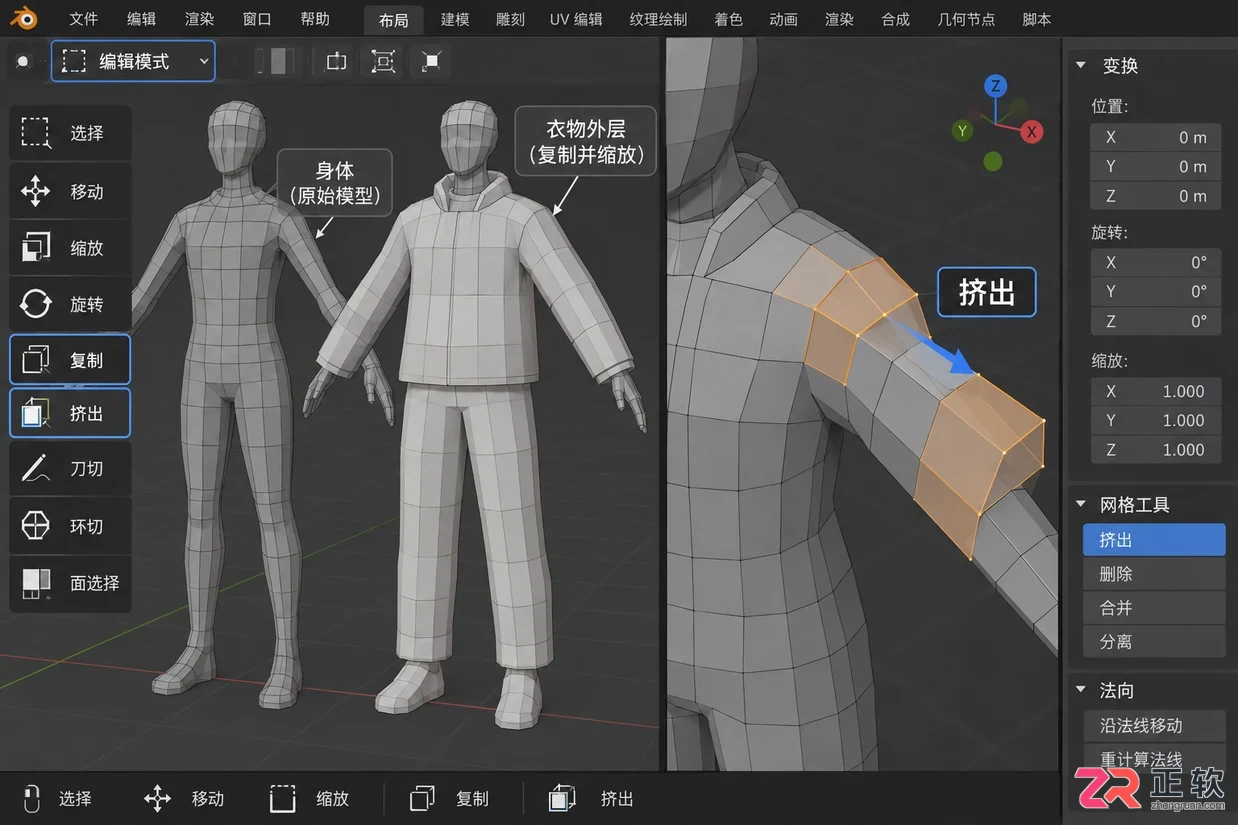Click the 复制 icon in status bar
This screenshot has height=825, width=1238.
(x=423, y=798)
